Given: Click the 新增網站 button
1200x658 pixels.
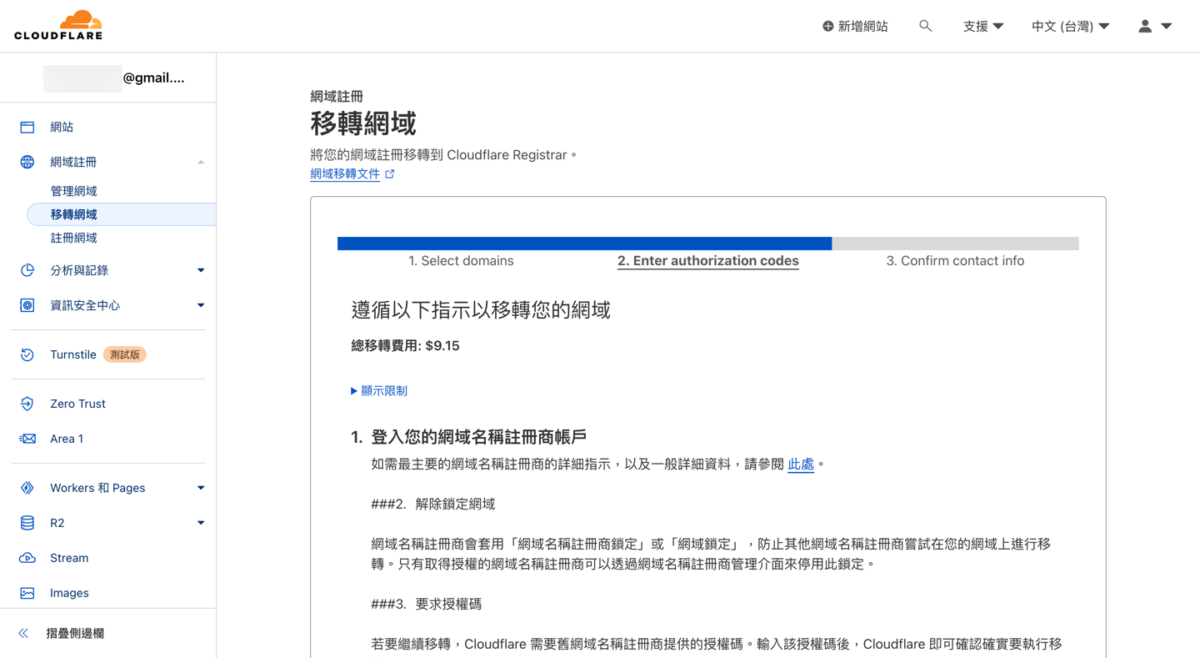Looking at the screenshot, I should [855, 26].
